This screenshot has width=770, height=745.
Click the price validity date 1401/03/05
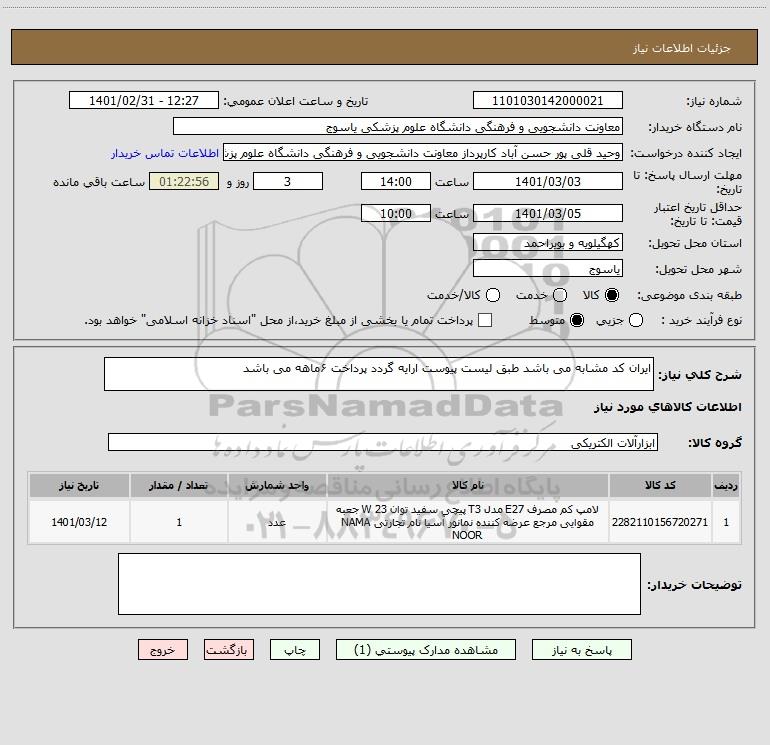coord(548,213)
